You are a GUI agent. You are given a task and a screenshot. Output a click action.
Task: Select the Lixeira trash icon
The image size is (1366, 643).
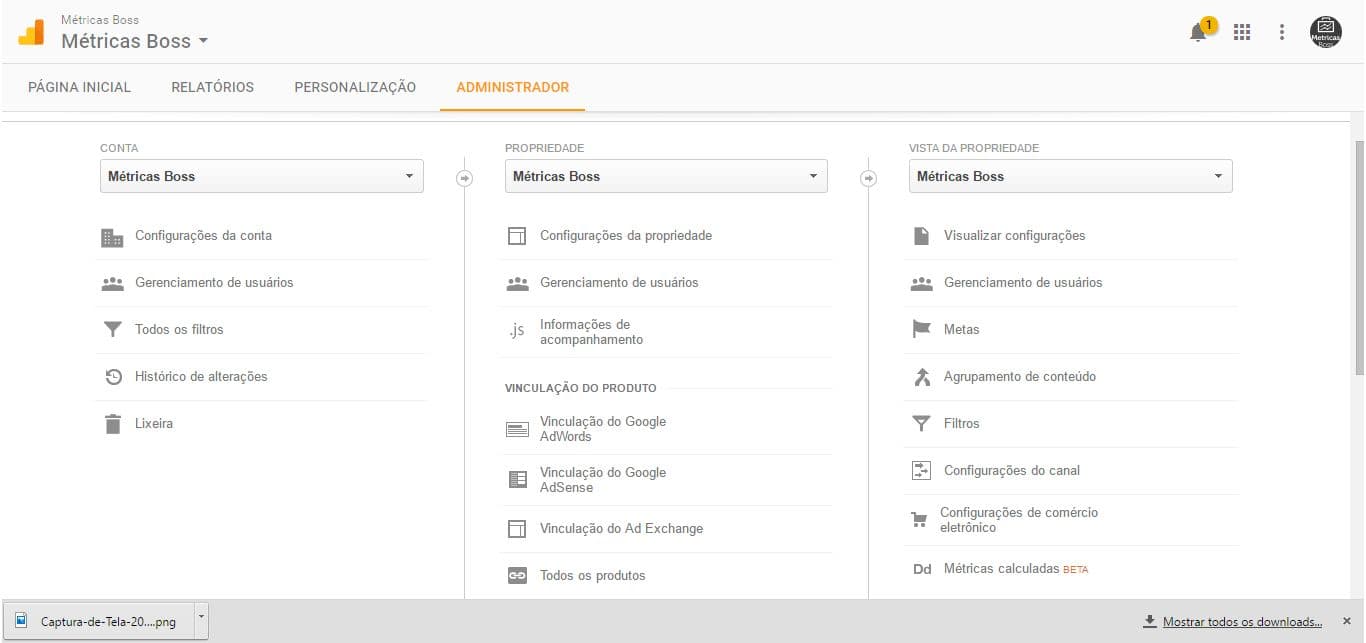[x=113, y=423]
